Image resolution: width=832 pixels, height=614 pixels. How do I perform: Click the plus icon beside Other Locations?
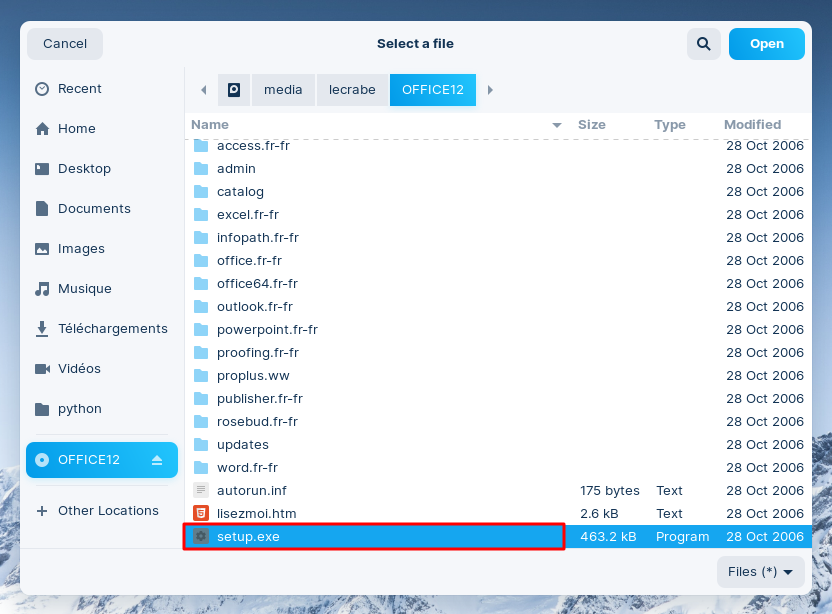tap(42, 511)
